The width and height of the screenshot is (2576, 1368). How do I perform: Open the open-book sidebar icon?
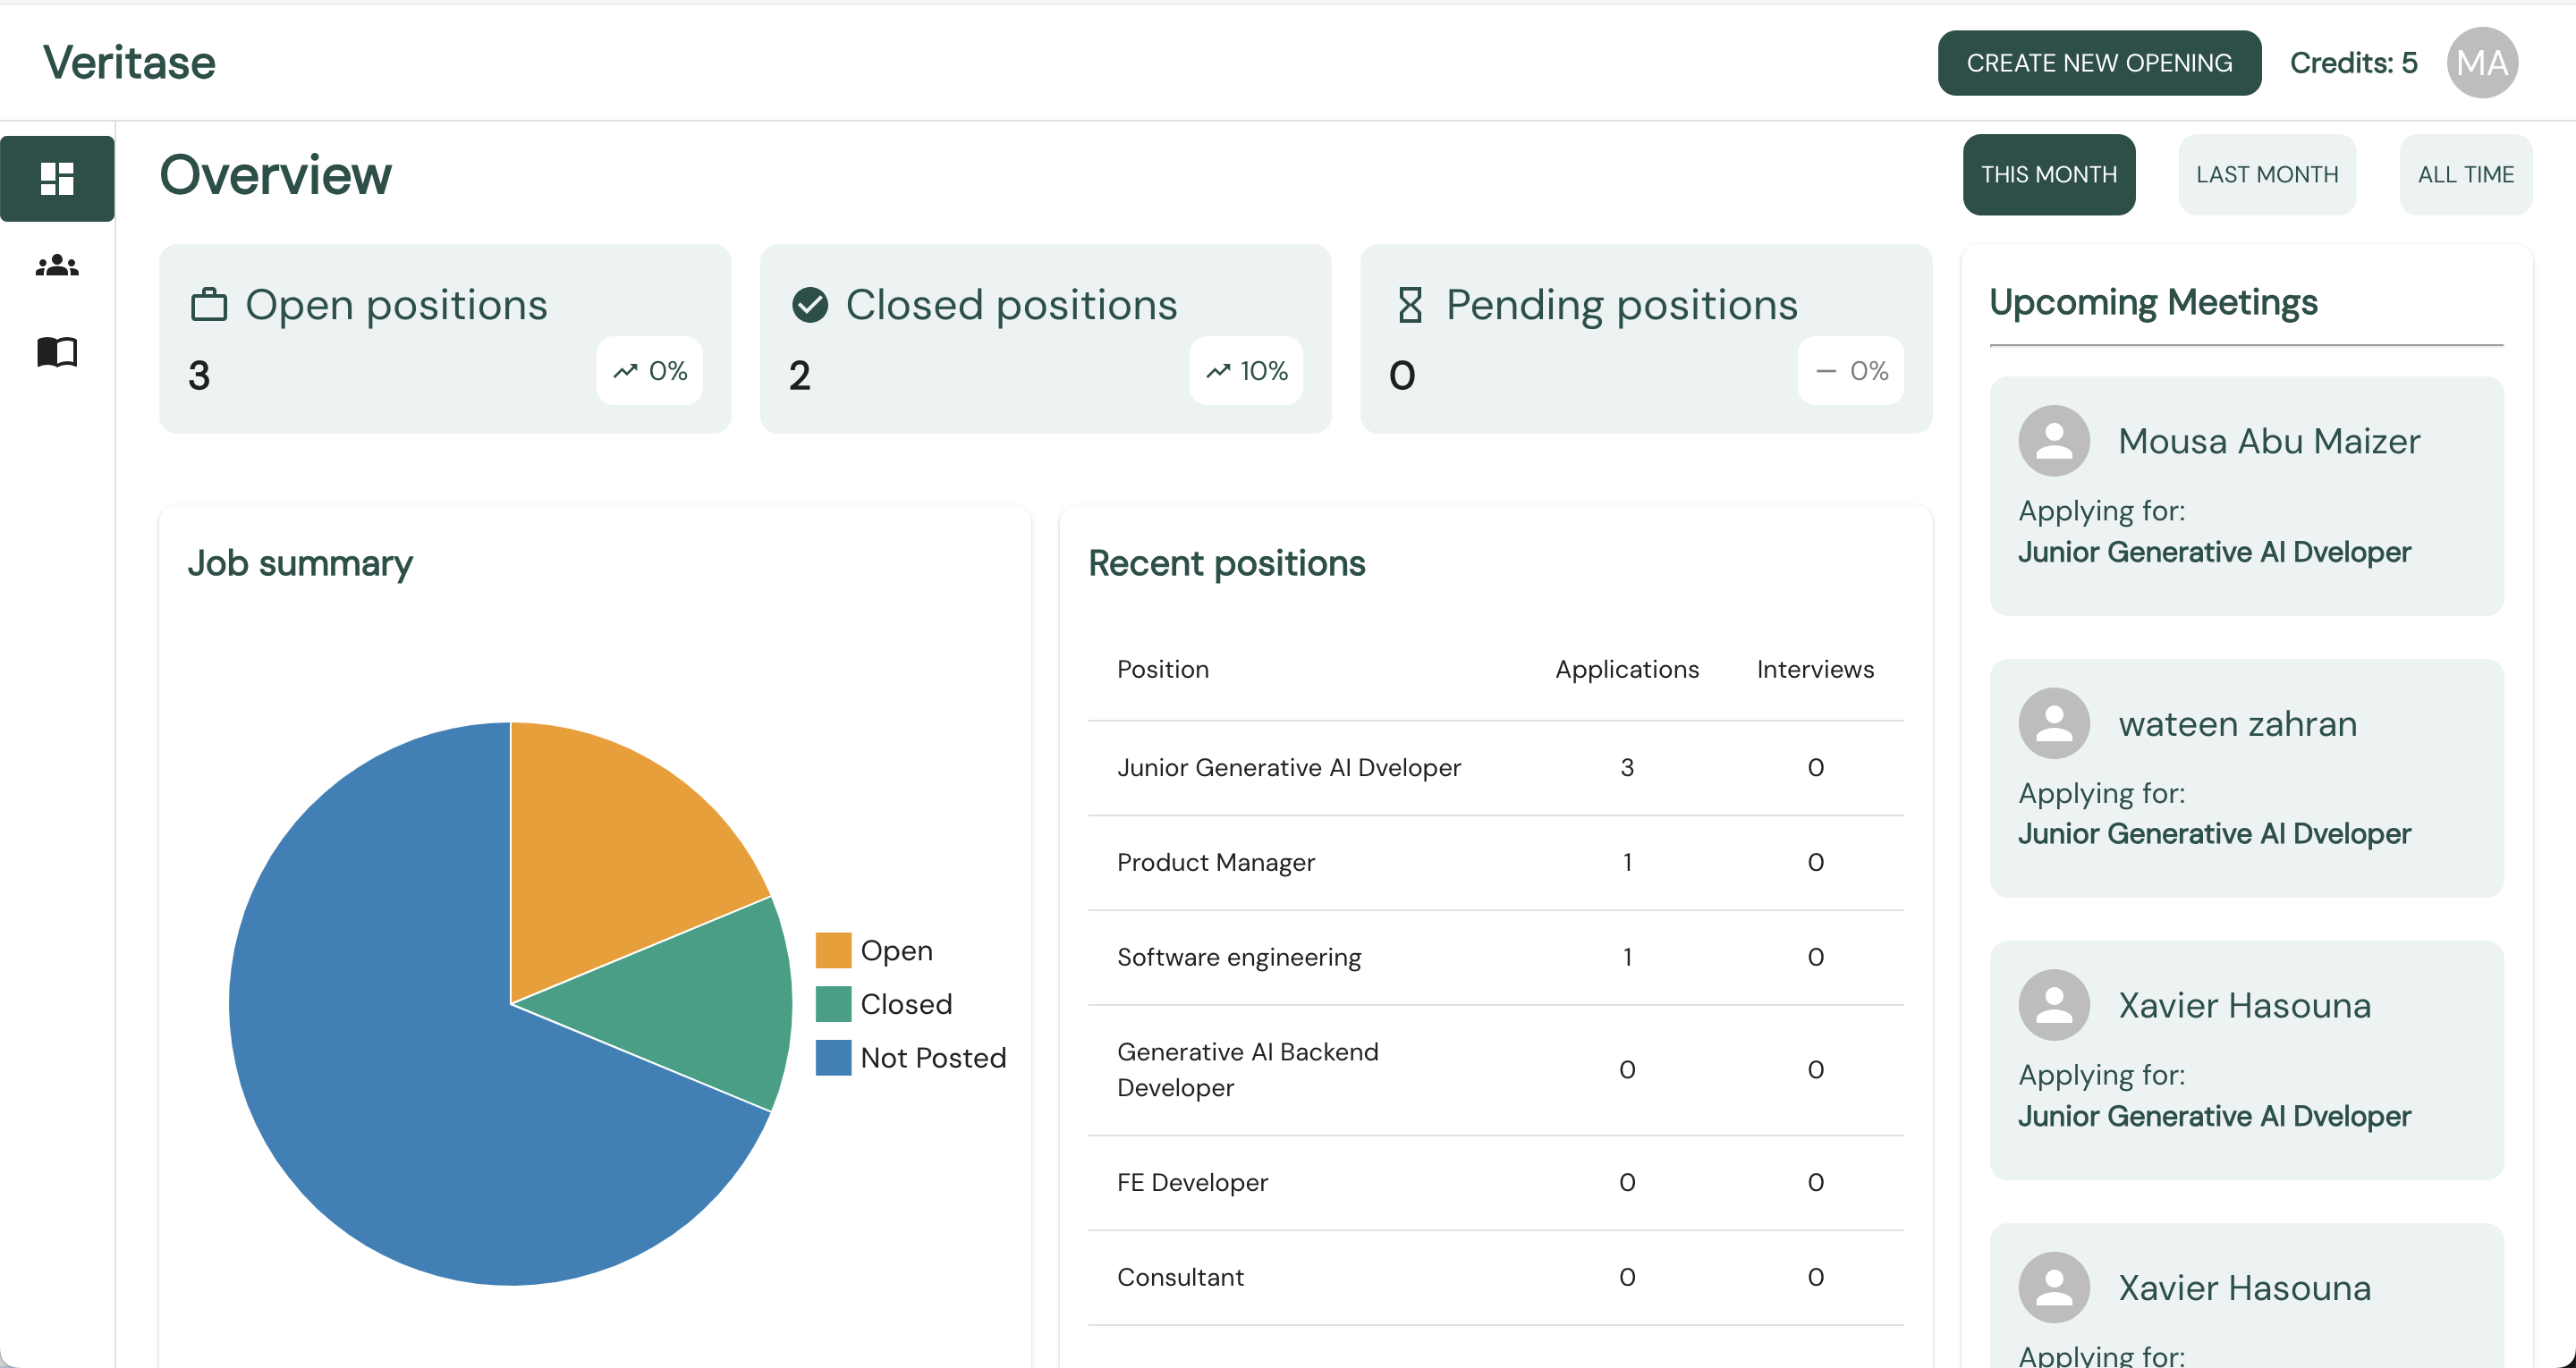tap(57, 352)
